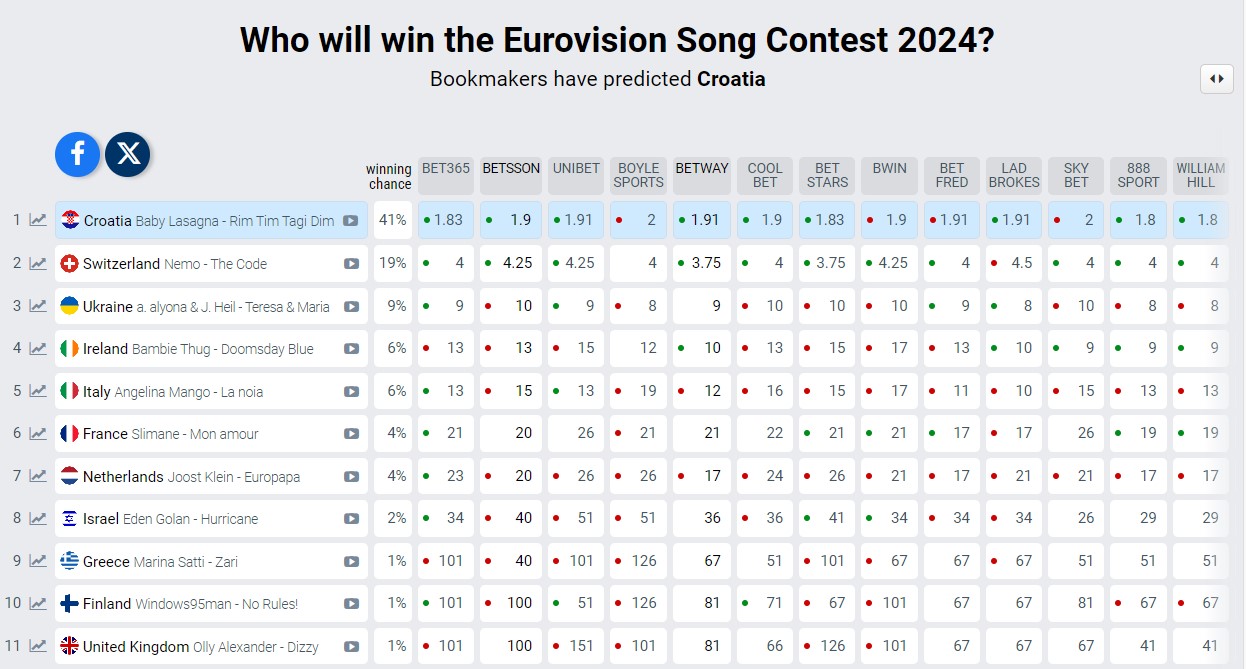Open Italy odds trend chart icon

point(38,391)
